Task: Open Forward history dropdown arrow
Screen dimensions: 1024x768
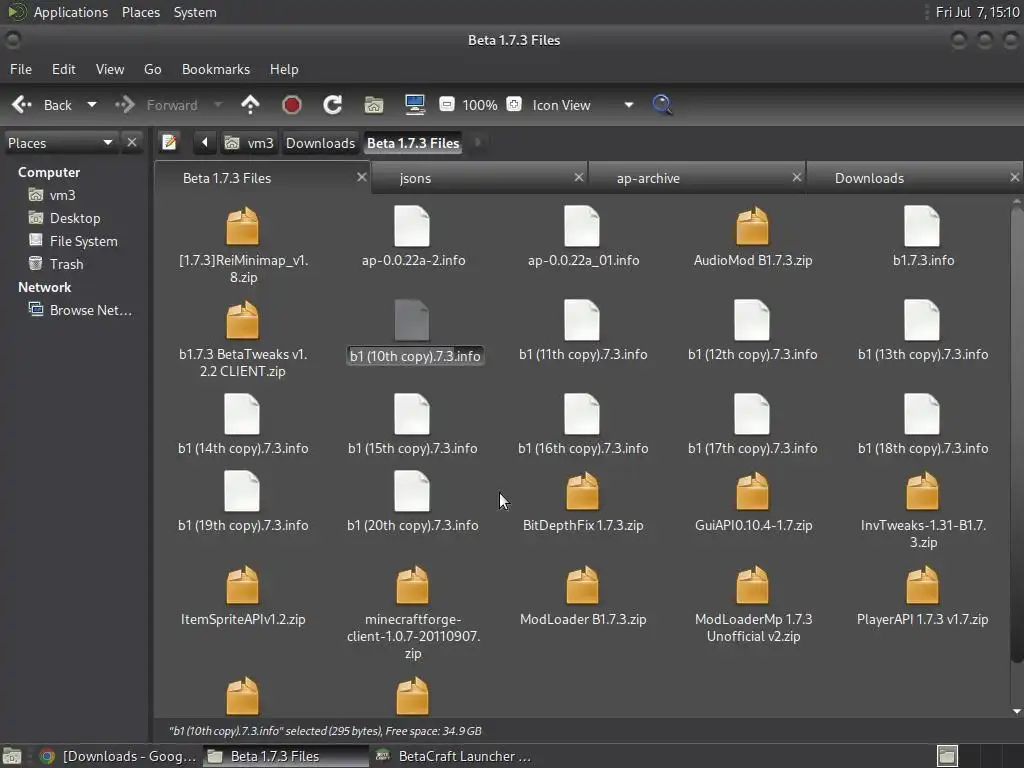Action: tap(218, 104)
